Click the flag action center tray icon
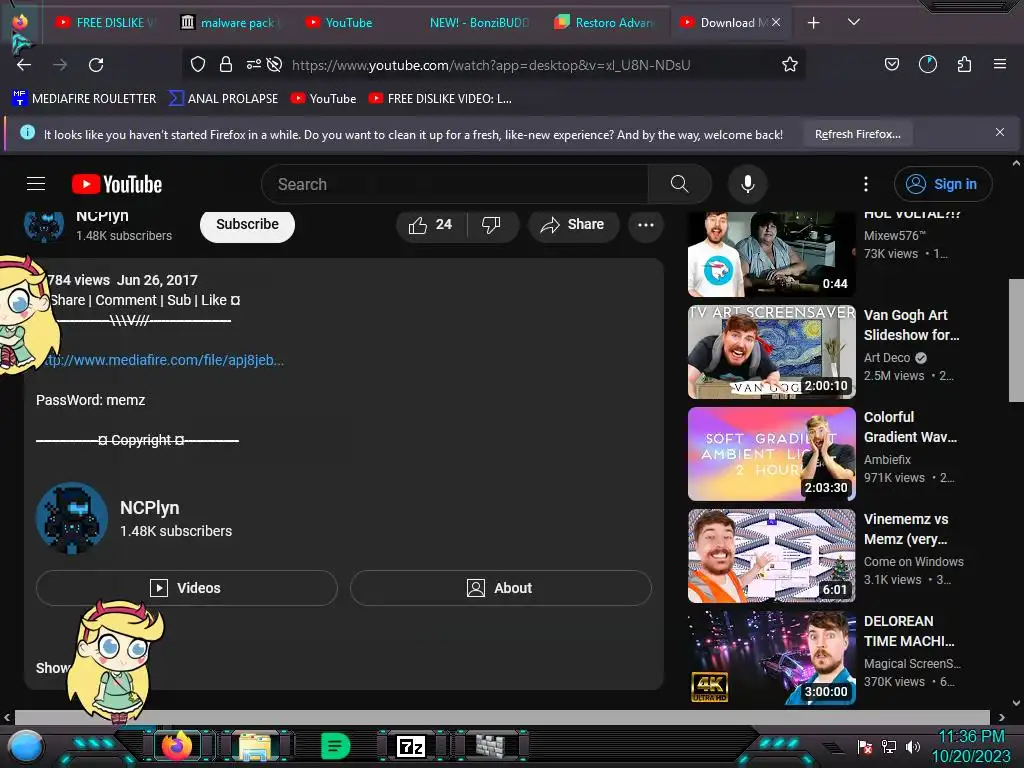This screenshot has height=768, width=1024. (x=865, y=746)
